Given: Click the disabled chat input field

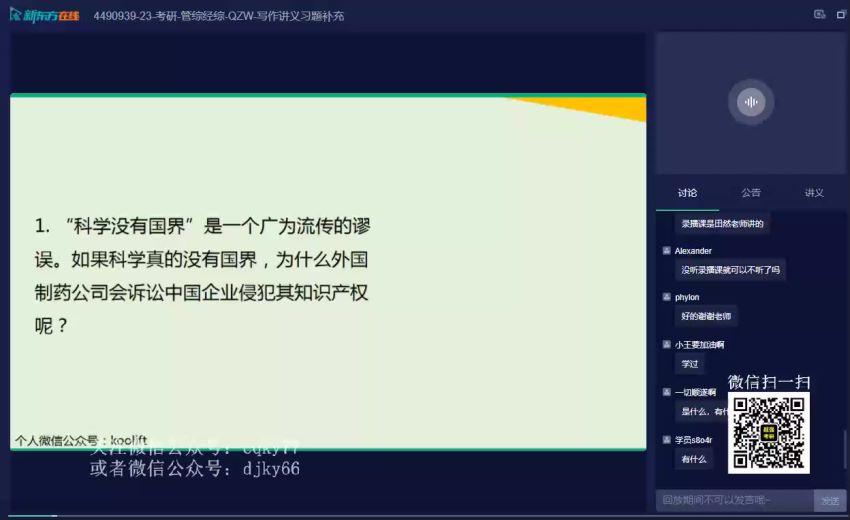Looking at the screenshot, I should pos(735,500).
